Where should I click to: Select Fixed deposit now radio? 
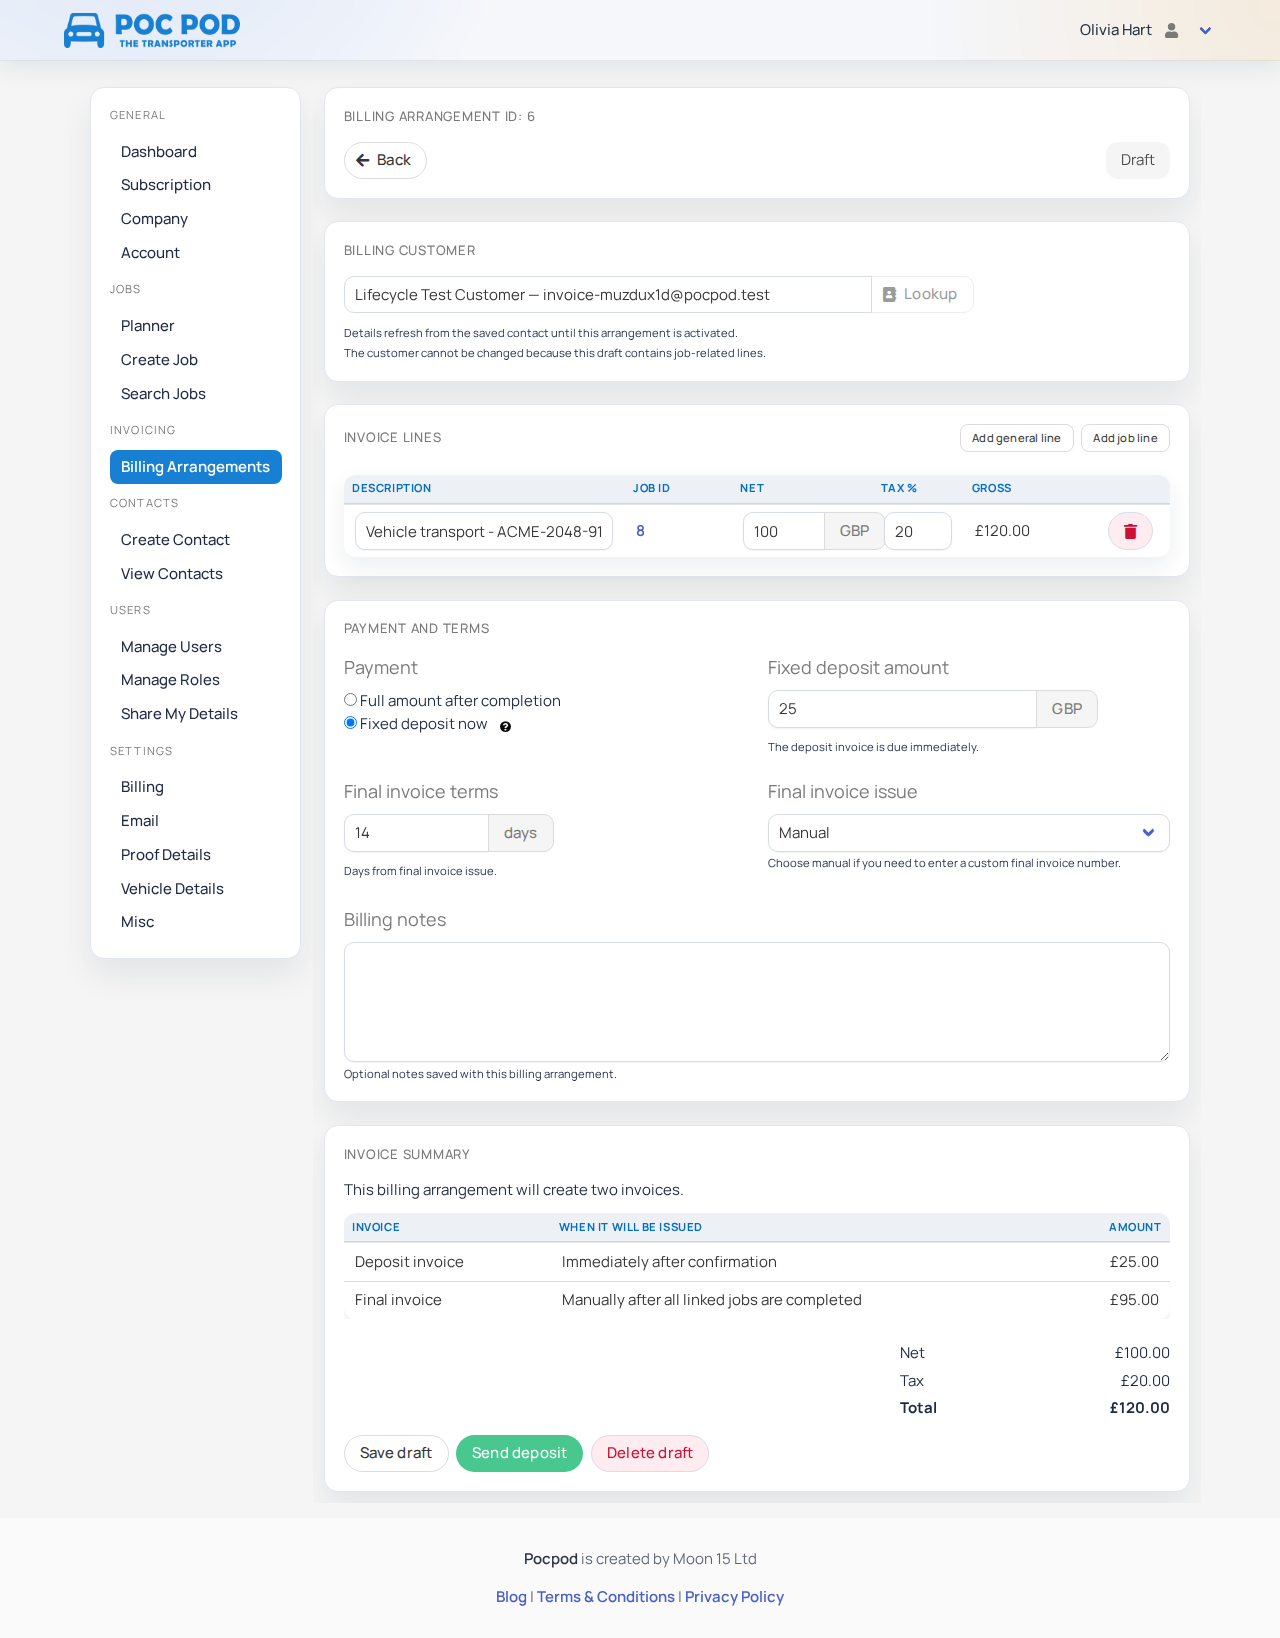pyautogui.click(x=350, y=723)
